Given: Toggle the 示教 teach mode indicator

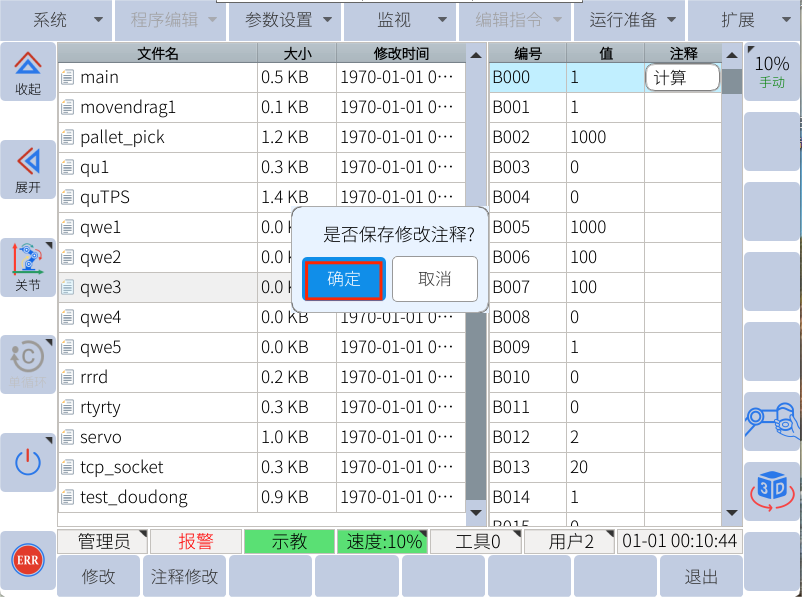Looking at the screenshot, I should (289, 541).
